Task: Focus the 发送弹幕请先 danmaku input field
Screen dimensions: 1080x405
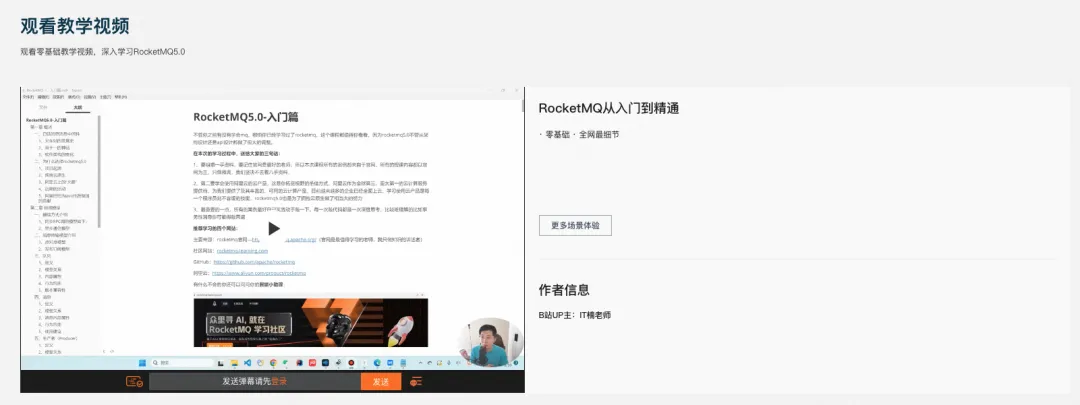Action: click(x=255, y=382)
